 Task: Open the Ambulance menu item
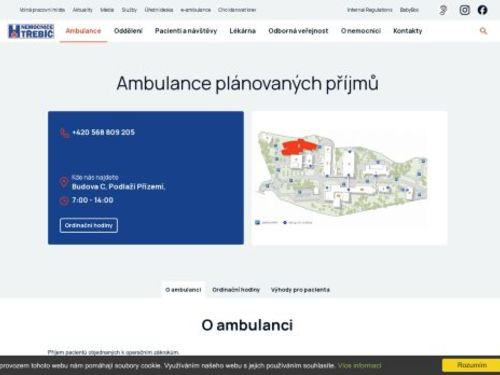83,31
